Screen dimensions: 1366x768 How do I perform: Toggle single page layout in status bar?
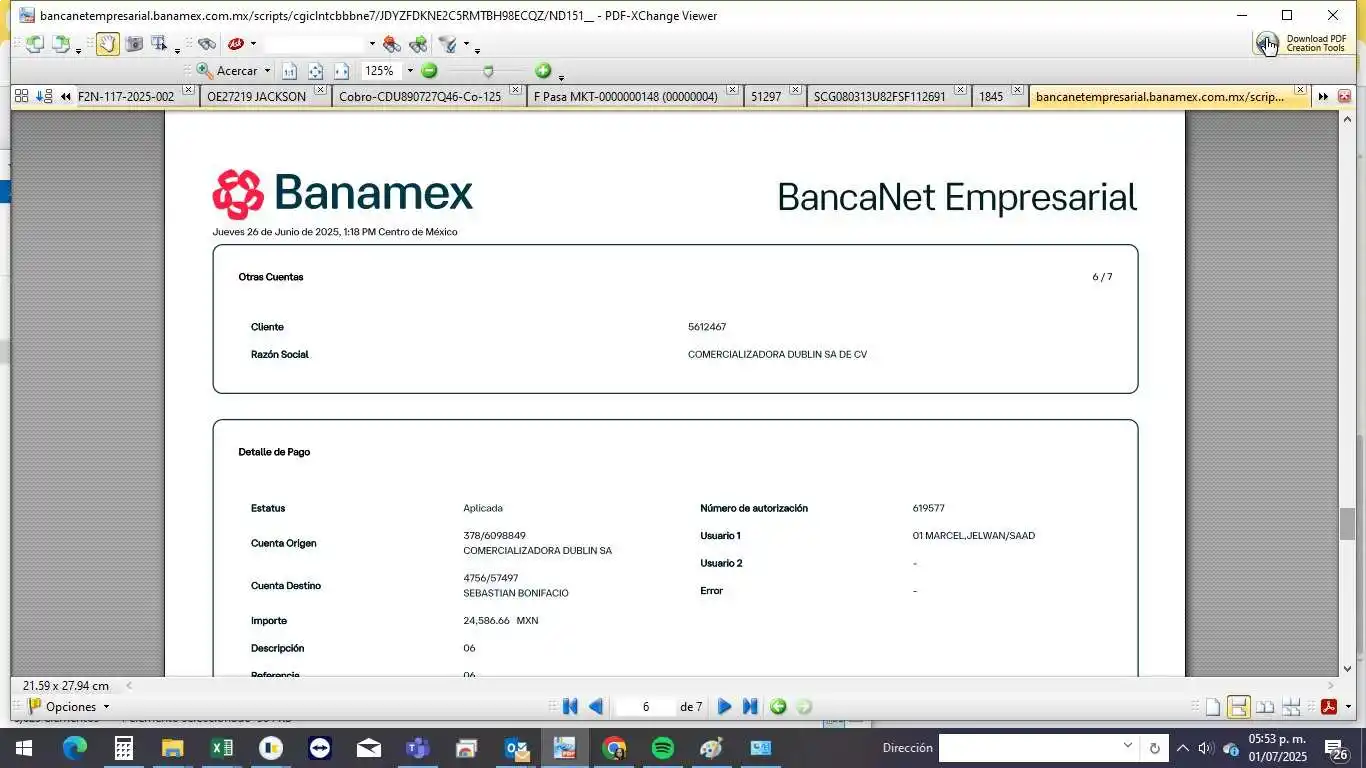(1212, 707)
